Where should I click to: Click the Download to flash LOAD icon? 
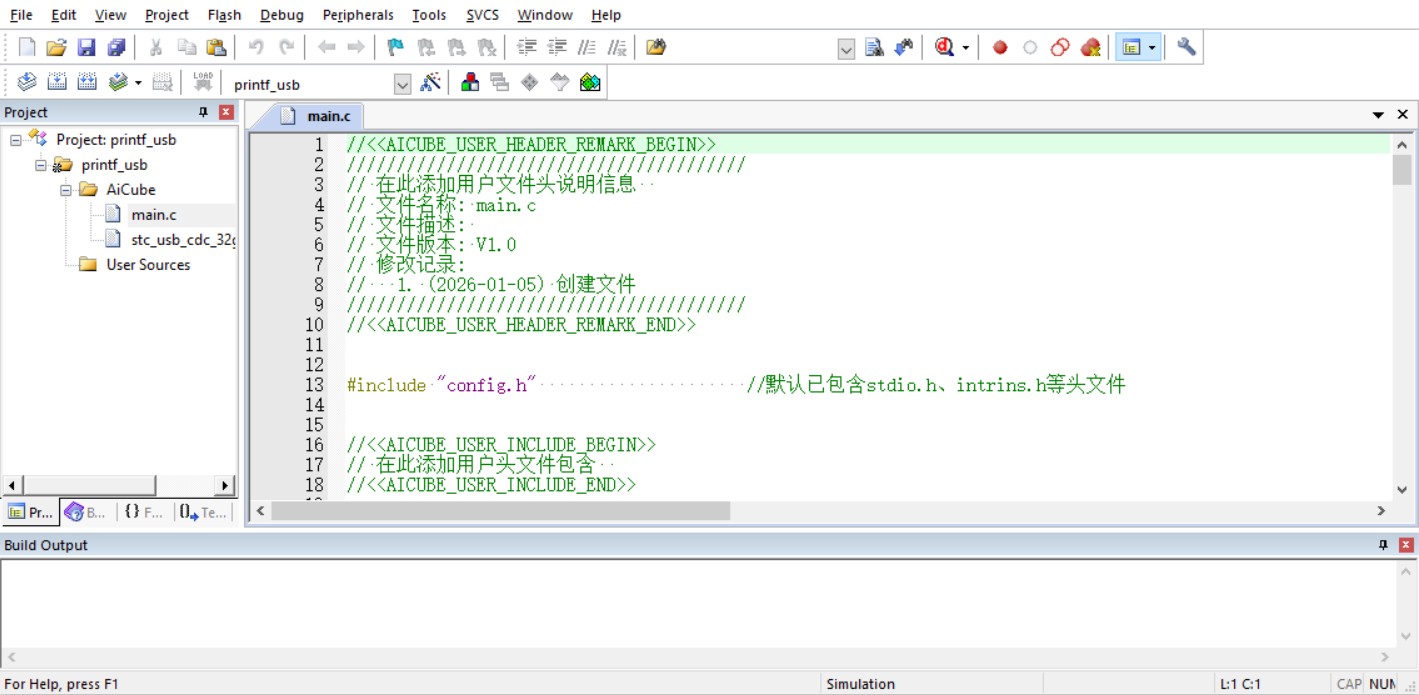click(203, 83)
